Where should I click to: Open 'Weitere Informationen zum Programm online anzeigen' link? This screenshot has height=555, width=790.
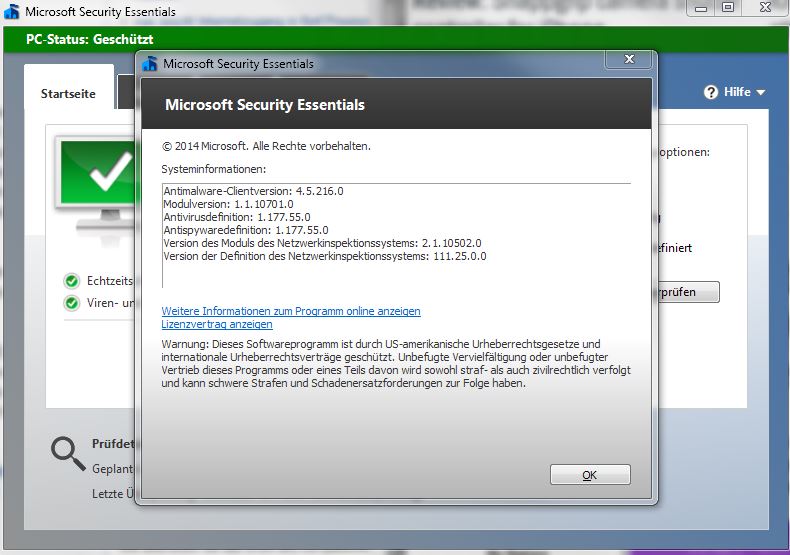pyautogui.click(x=291, y=311)
